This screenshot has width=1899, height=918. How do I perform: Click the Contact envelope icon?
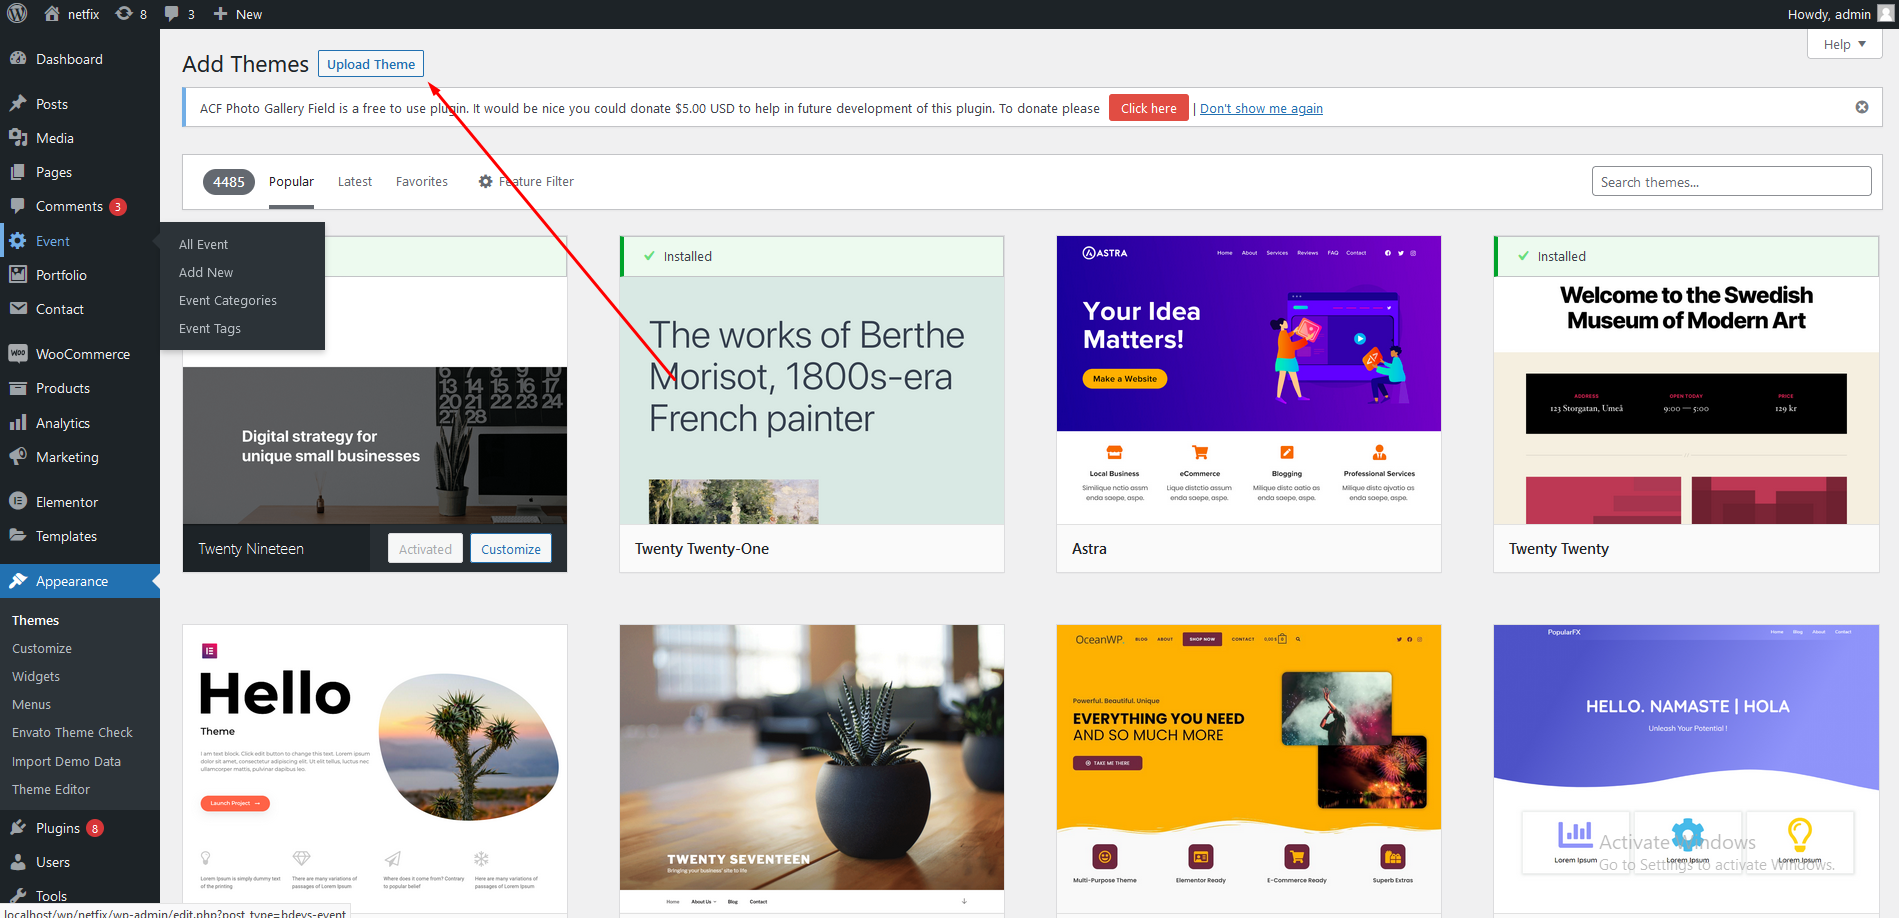pyautogui.click(x=18, y=309)
